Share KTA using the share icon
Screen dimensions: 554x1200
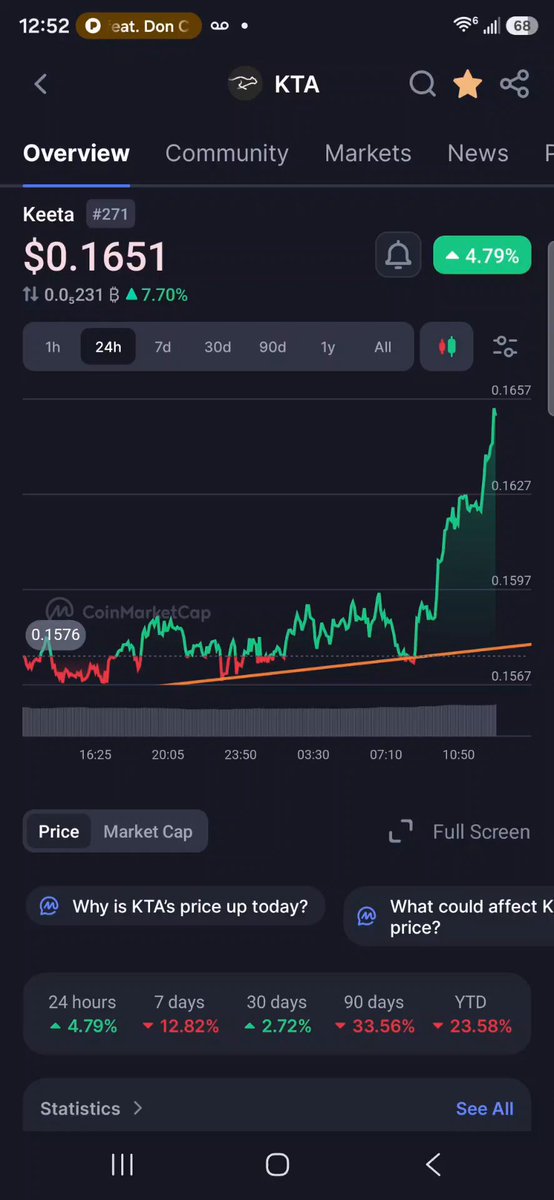pos(514,84)
